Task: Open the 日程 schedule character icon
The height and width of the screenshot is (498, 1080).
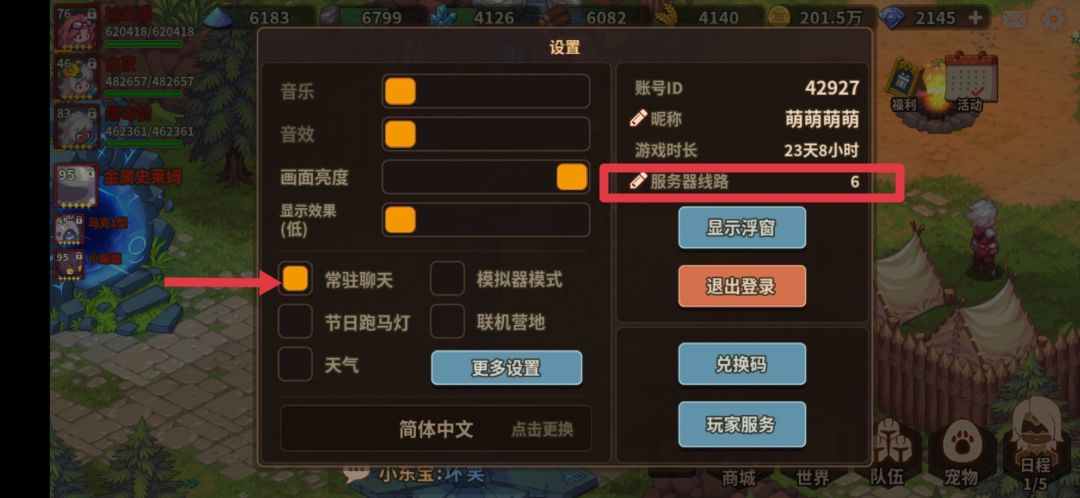Action: (1035, 446)
